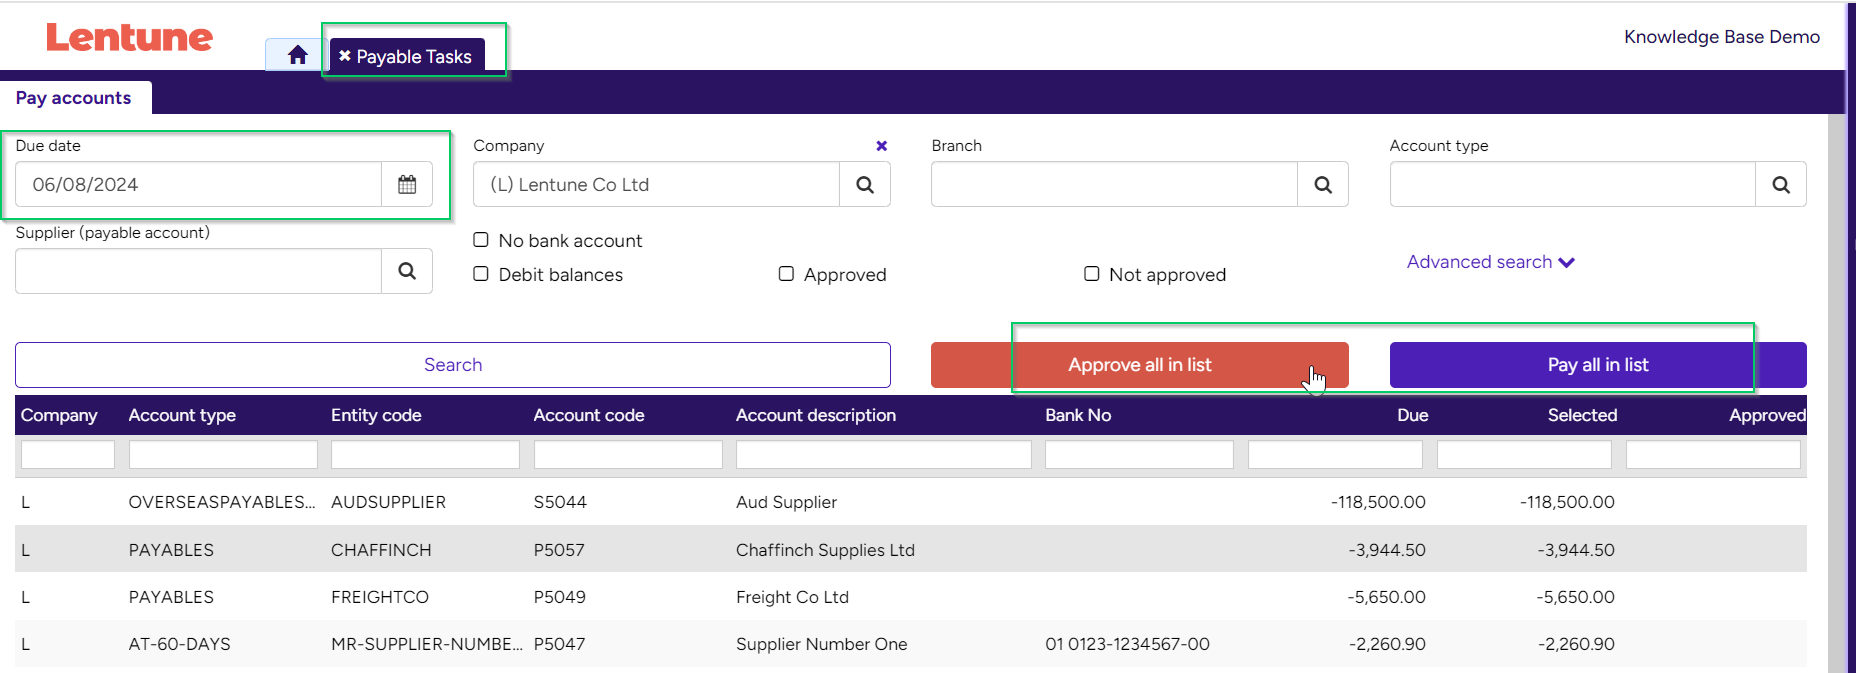Click the AT-60-DAYS account type cell
The height and width of the screenshot is (673, 1856).
[179, 644]
